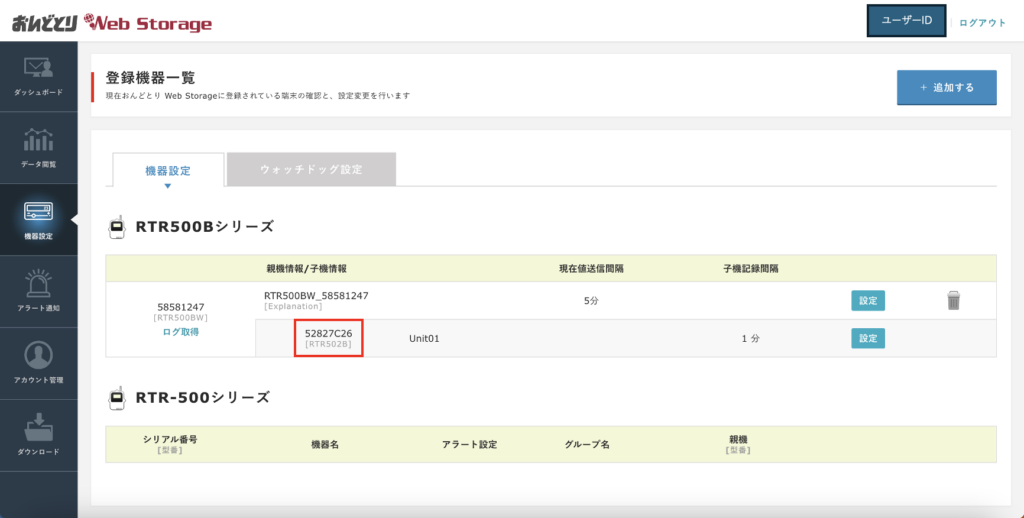Click the ログ取得 link
1024x518 pixels.
point(180,331)
